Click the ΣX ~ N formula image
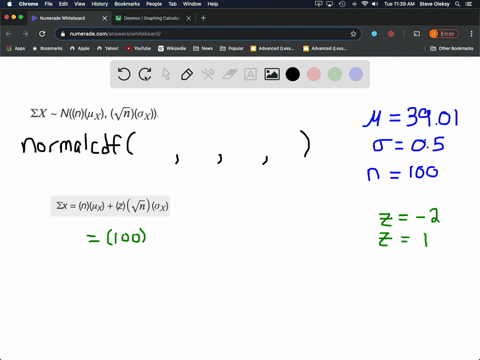Viewport: 480px width, 360px height. click(x=94, y=114)
